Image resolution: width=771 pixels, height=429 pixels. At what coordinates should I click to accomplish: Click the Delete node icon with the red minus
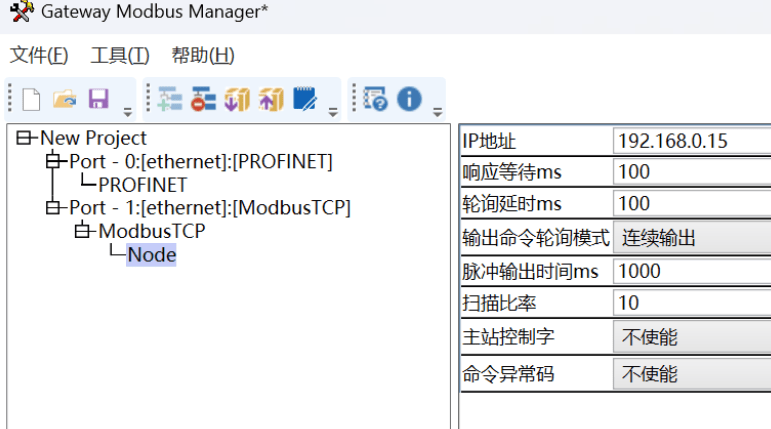click(204, 99)
